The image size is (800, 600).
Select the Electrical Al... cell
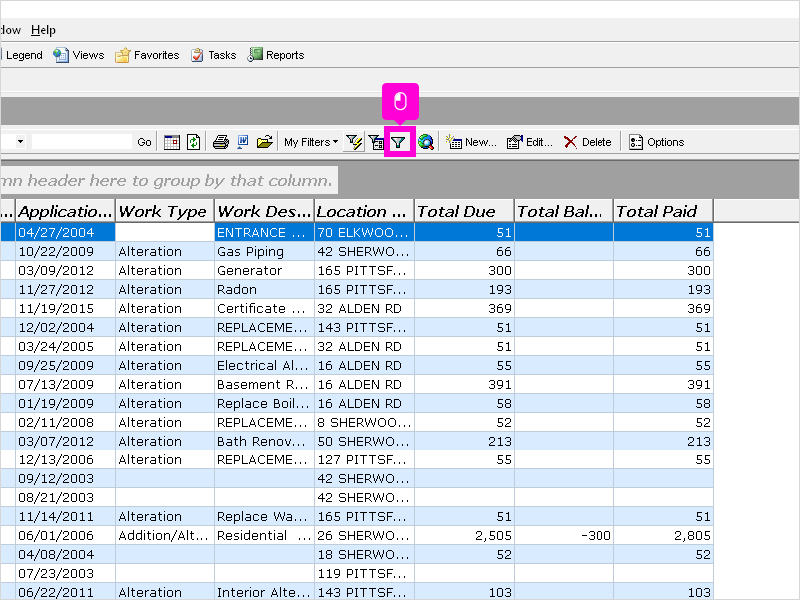(264, 365)
